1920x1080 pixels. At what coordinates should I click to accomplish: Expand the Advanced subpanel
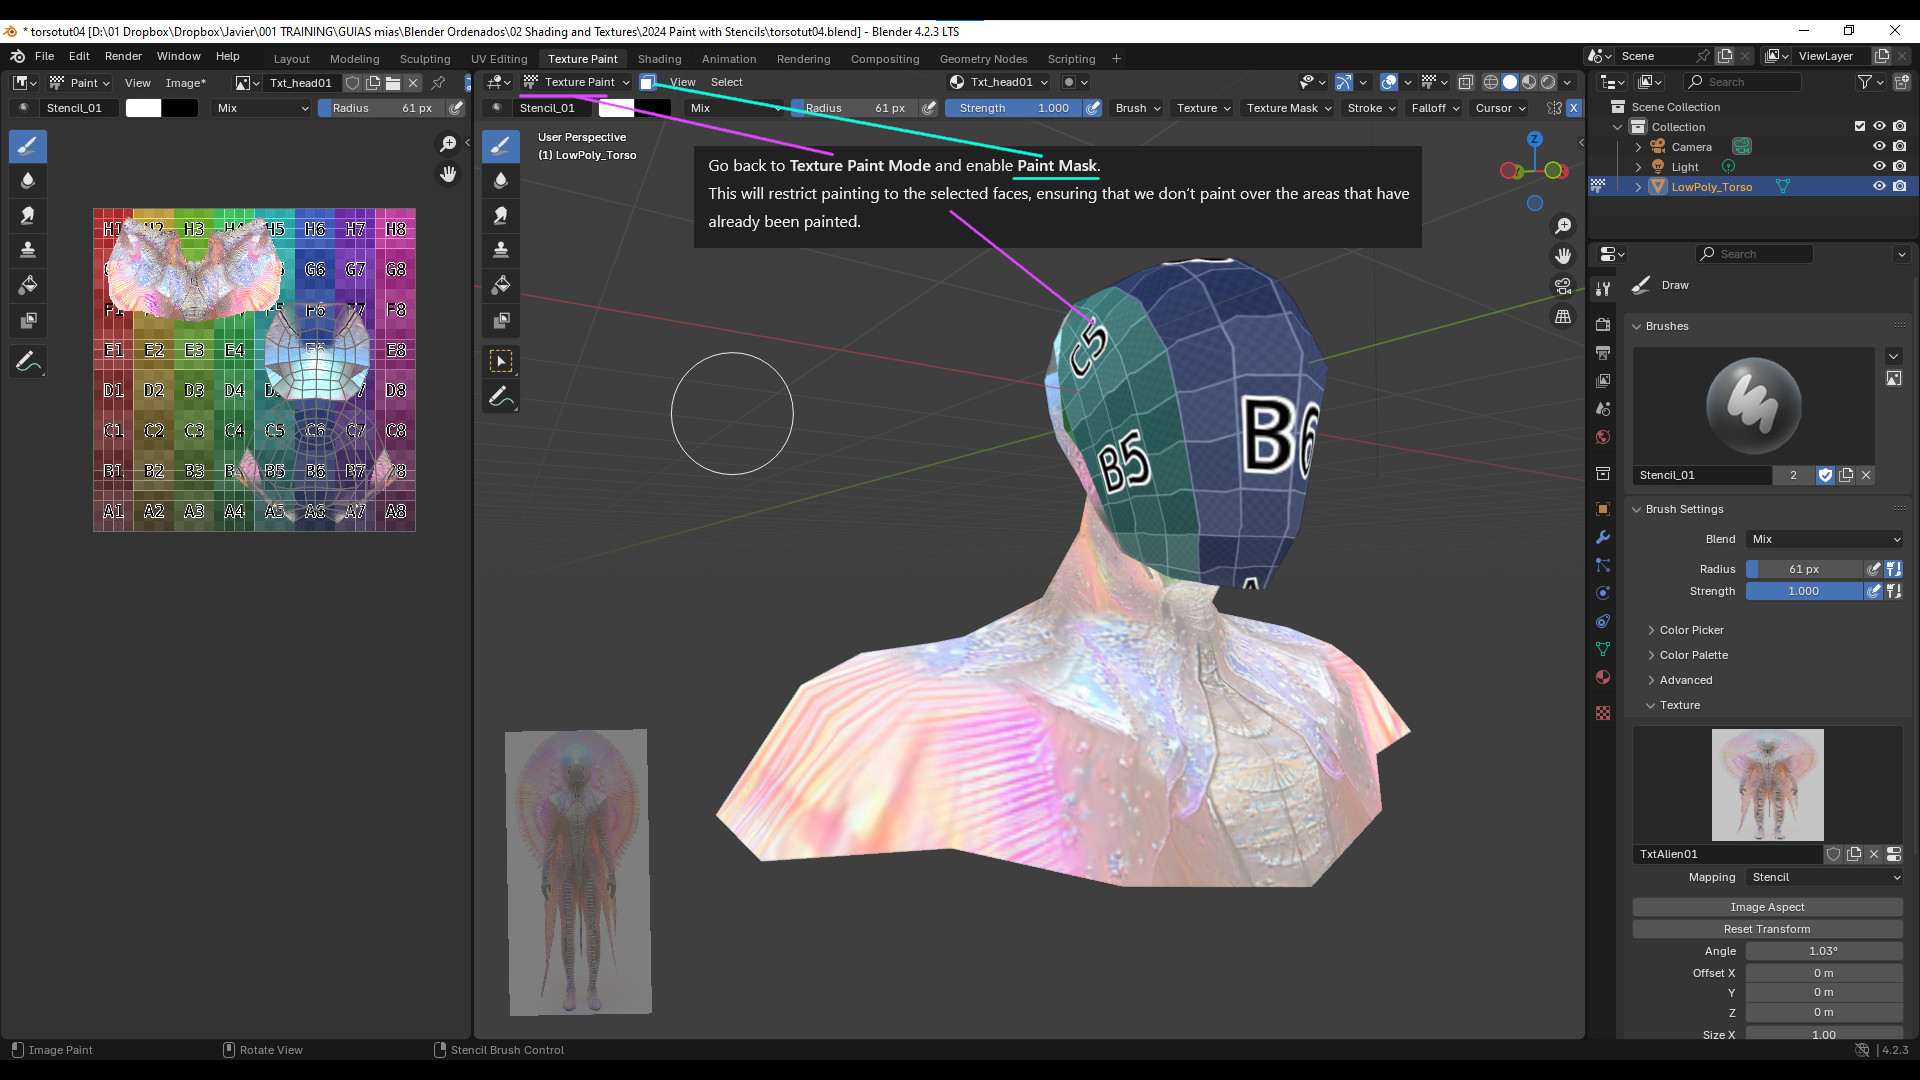1685,680
